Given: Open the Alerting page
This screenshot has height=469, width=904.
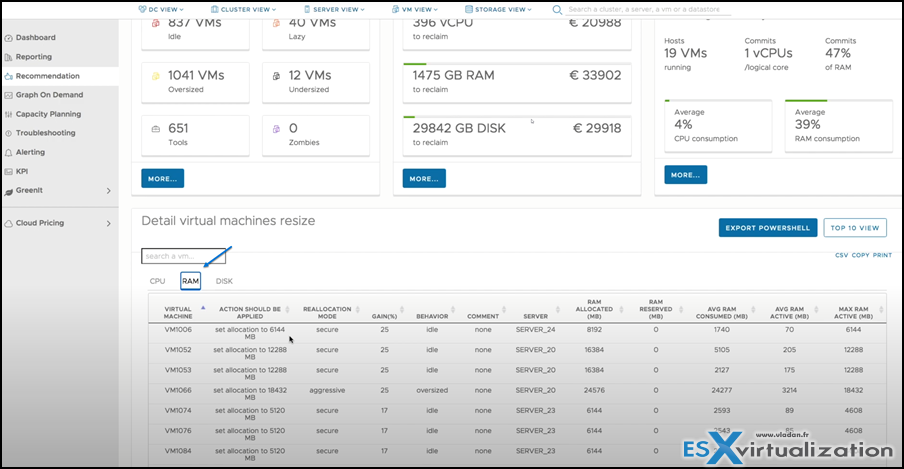Looking at the screenshot, I should tap(30, 152).
